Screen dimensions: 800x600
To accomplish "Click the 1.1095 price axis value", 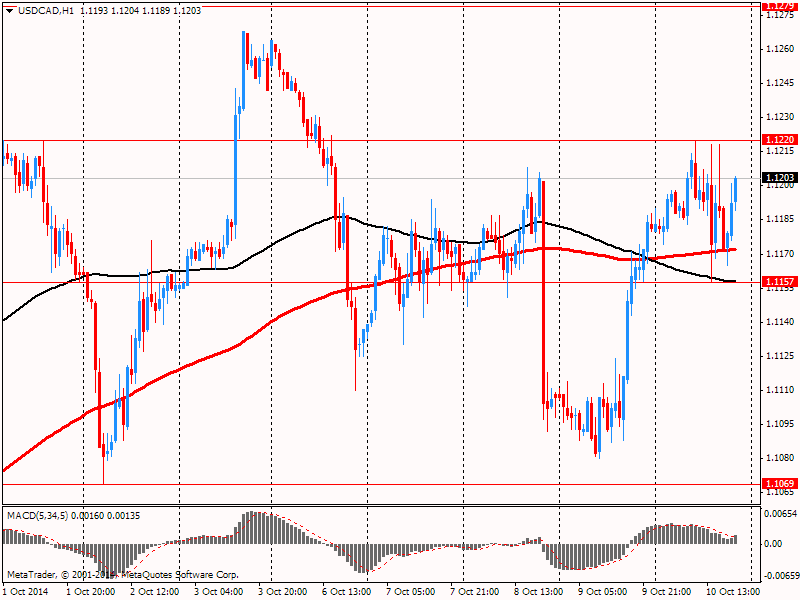I will 780,424.
